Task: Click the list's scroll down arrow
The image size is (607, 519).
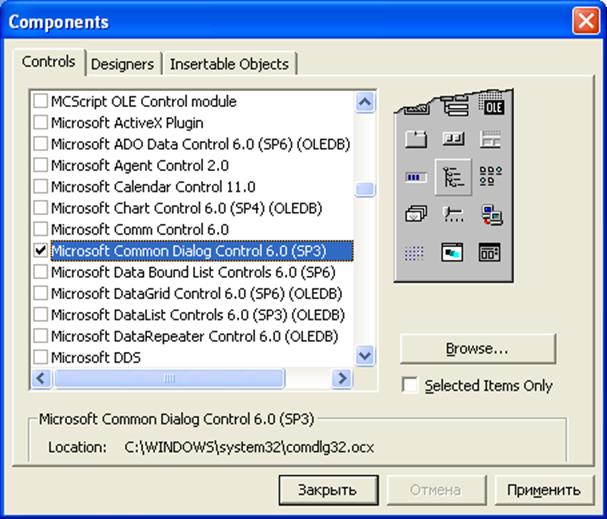Action: (365, 355)
